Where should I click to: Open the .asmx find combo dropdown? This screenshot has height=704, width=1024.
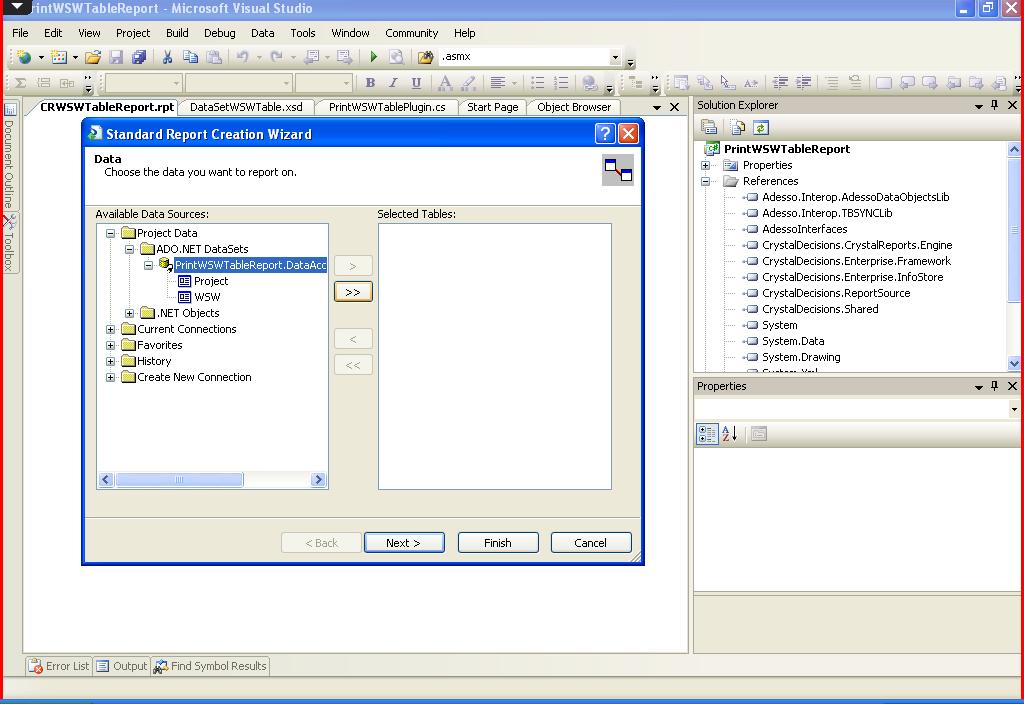pos(615,57)
